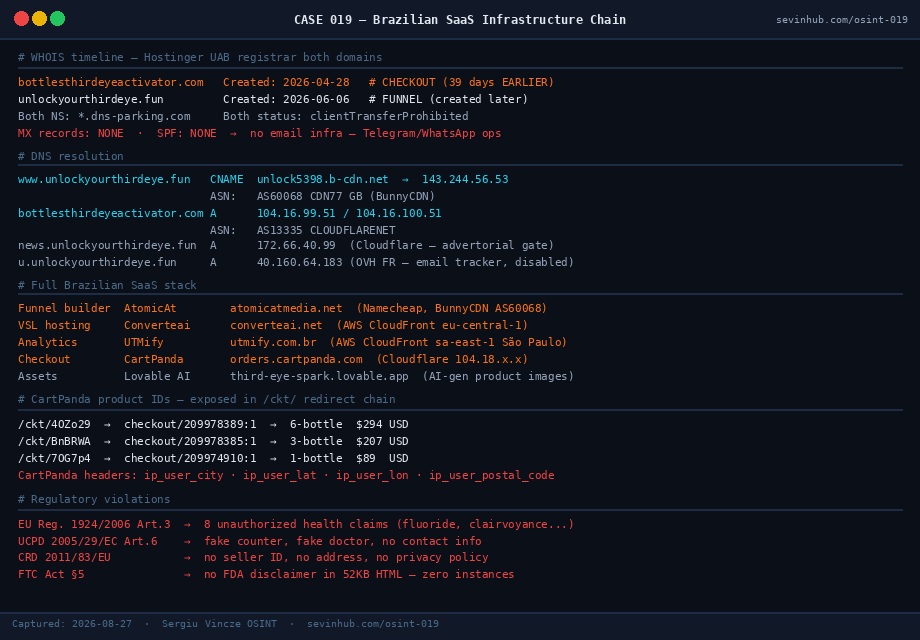
Task: Click 'Funnel builder' row label
Action: (x=64, y=308)
